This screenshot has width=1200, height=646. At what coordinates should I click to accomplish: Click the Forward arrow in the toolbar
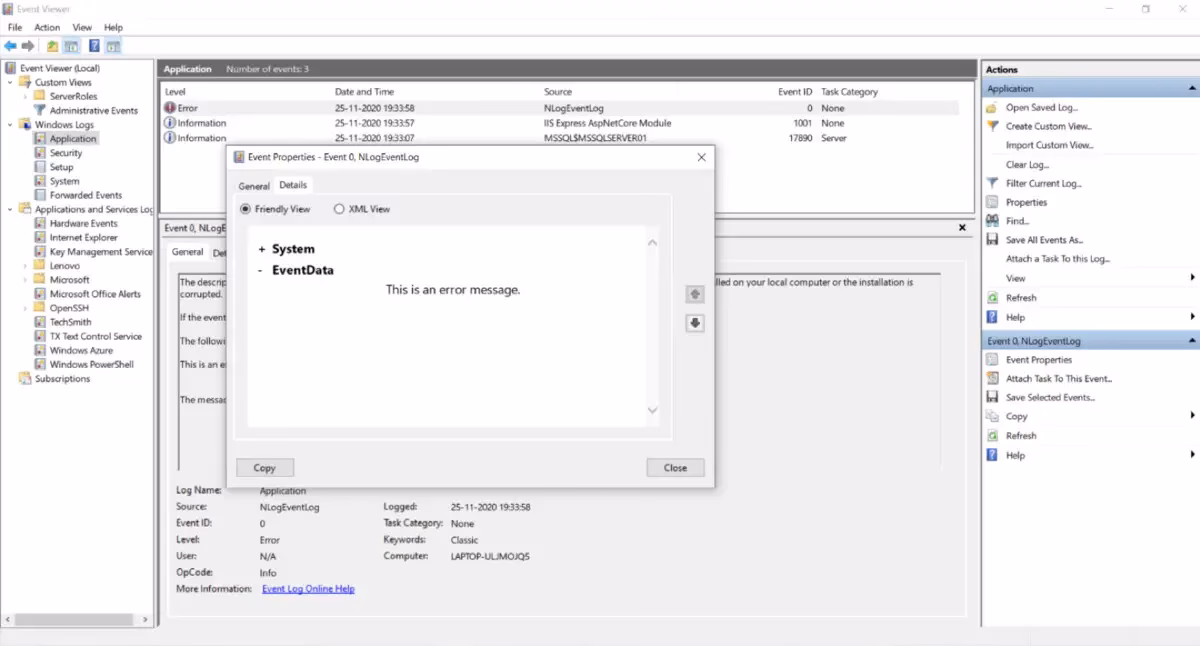(x=28, y=46)
